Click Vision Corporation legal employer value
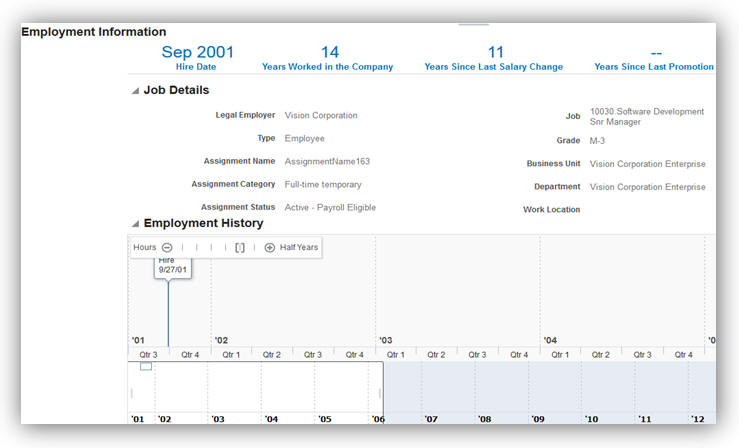The height and width of the screenshot is (448, 739). click(321, 115)
